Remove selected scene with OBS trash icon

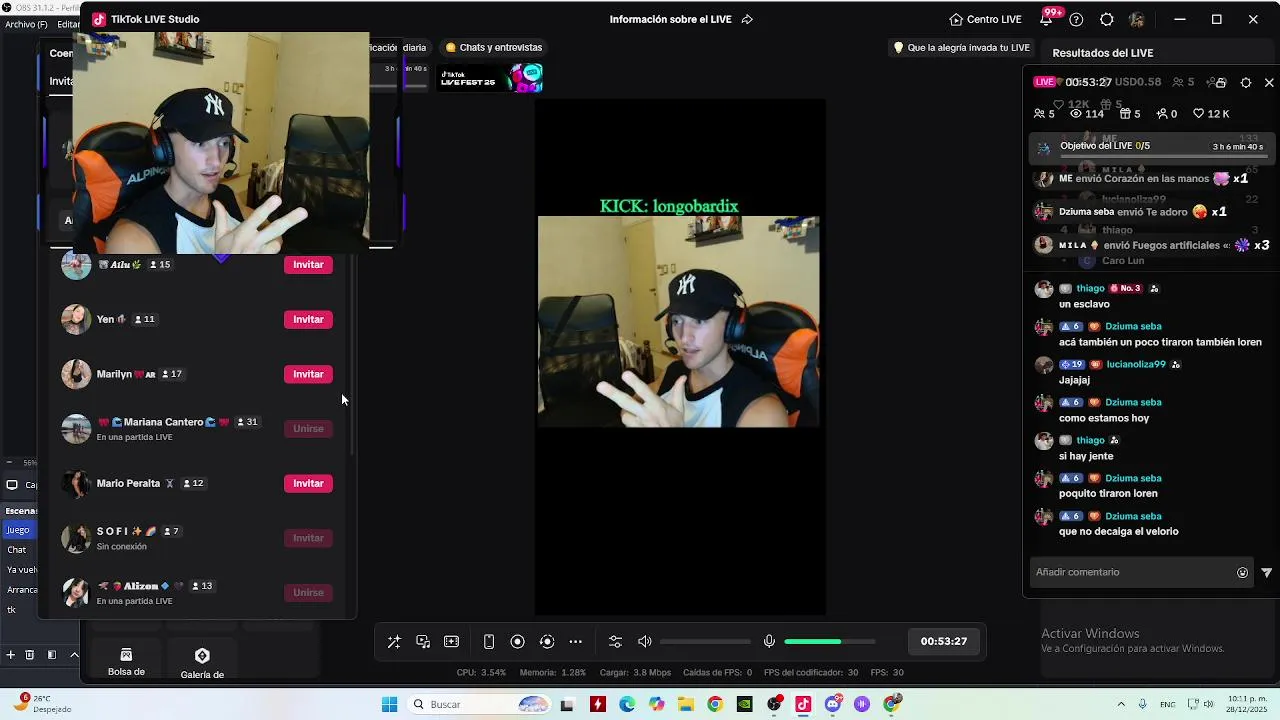tap(30, 655)
